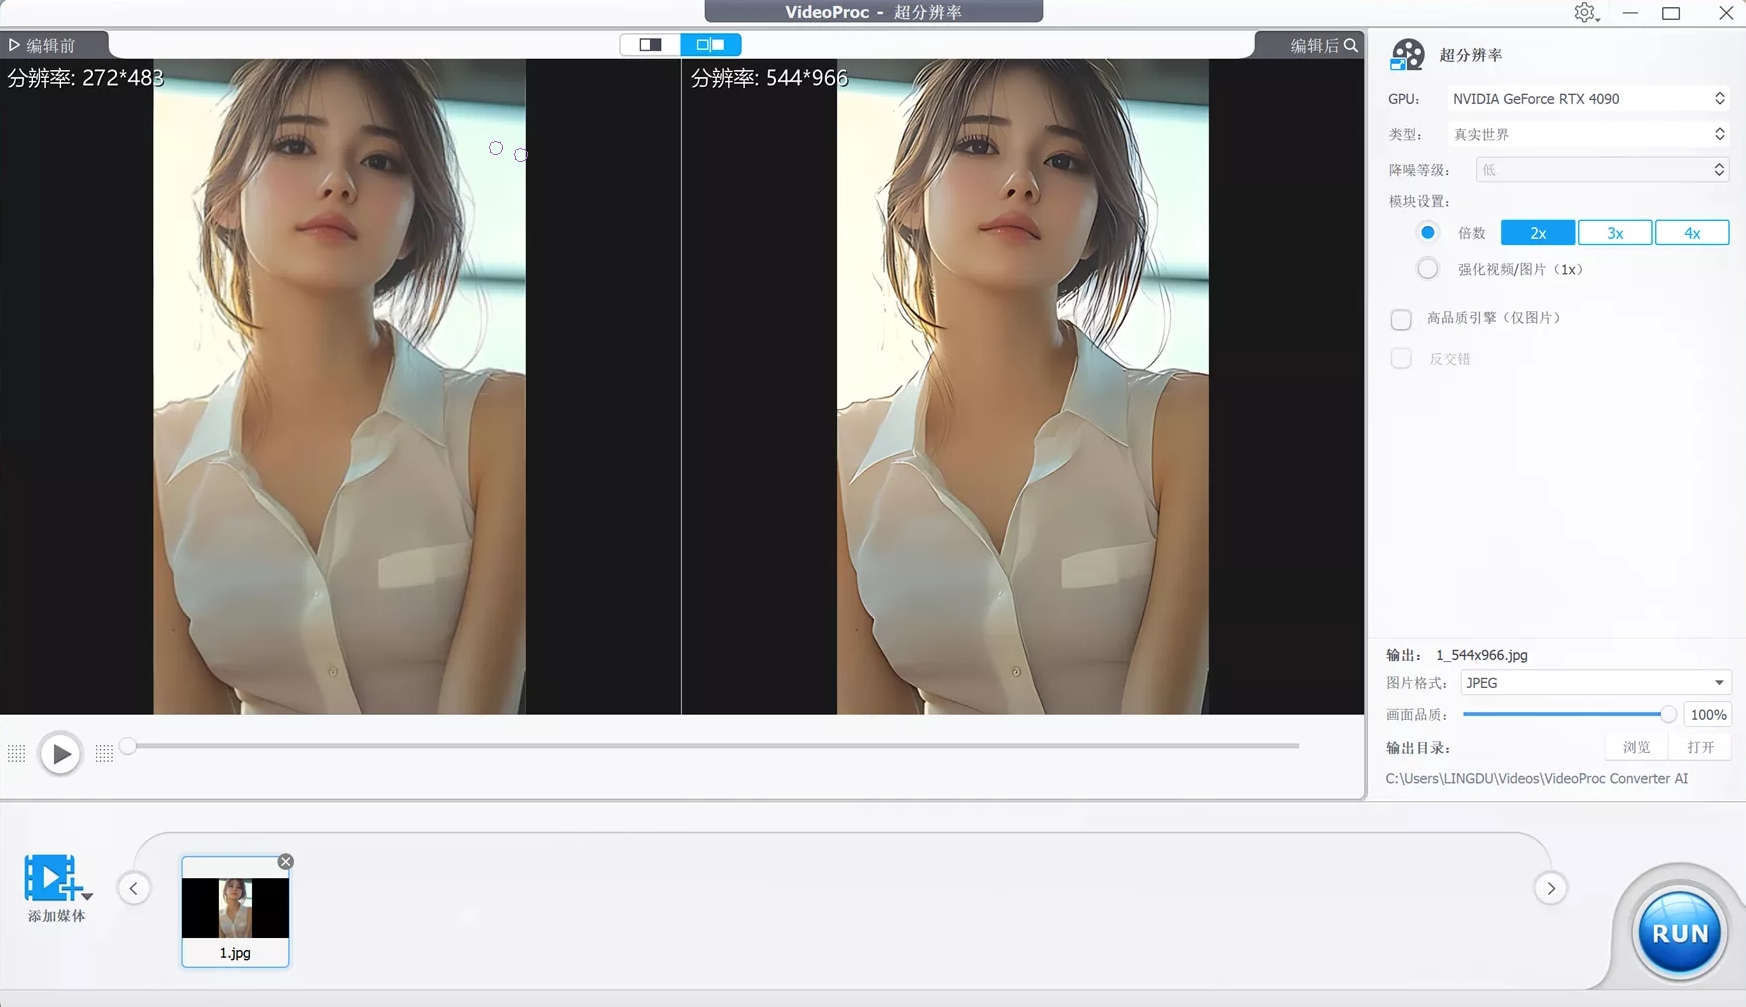Image resolution: width=1746 pixels, height=1007 pixels.
Task: Toggle the 反交错 deinterlace checkbox
Action: tap(1401, 359)
